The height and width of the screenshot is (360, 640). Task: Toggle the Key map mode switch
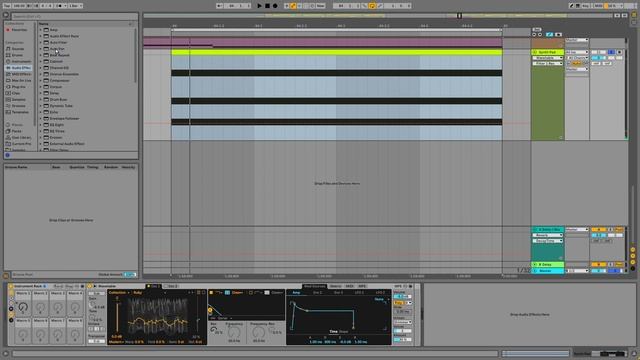(x=585, y=6)
